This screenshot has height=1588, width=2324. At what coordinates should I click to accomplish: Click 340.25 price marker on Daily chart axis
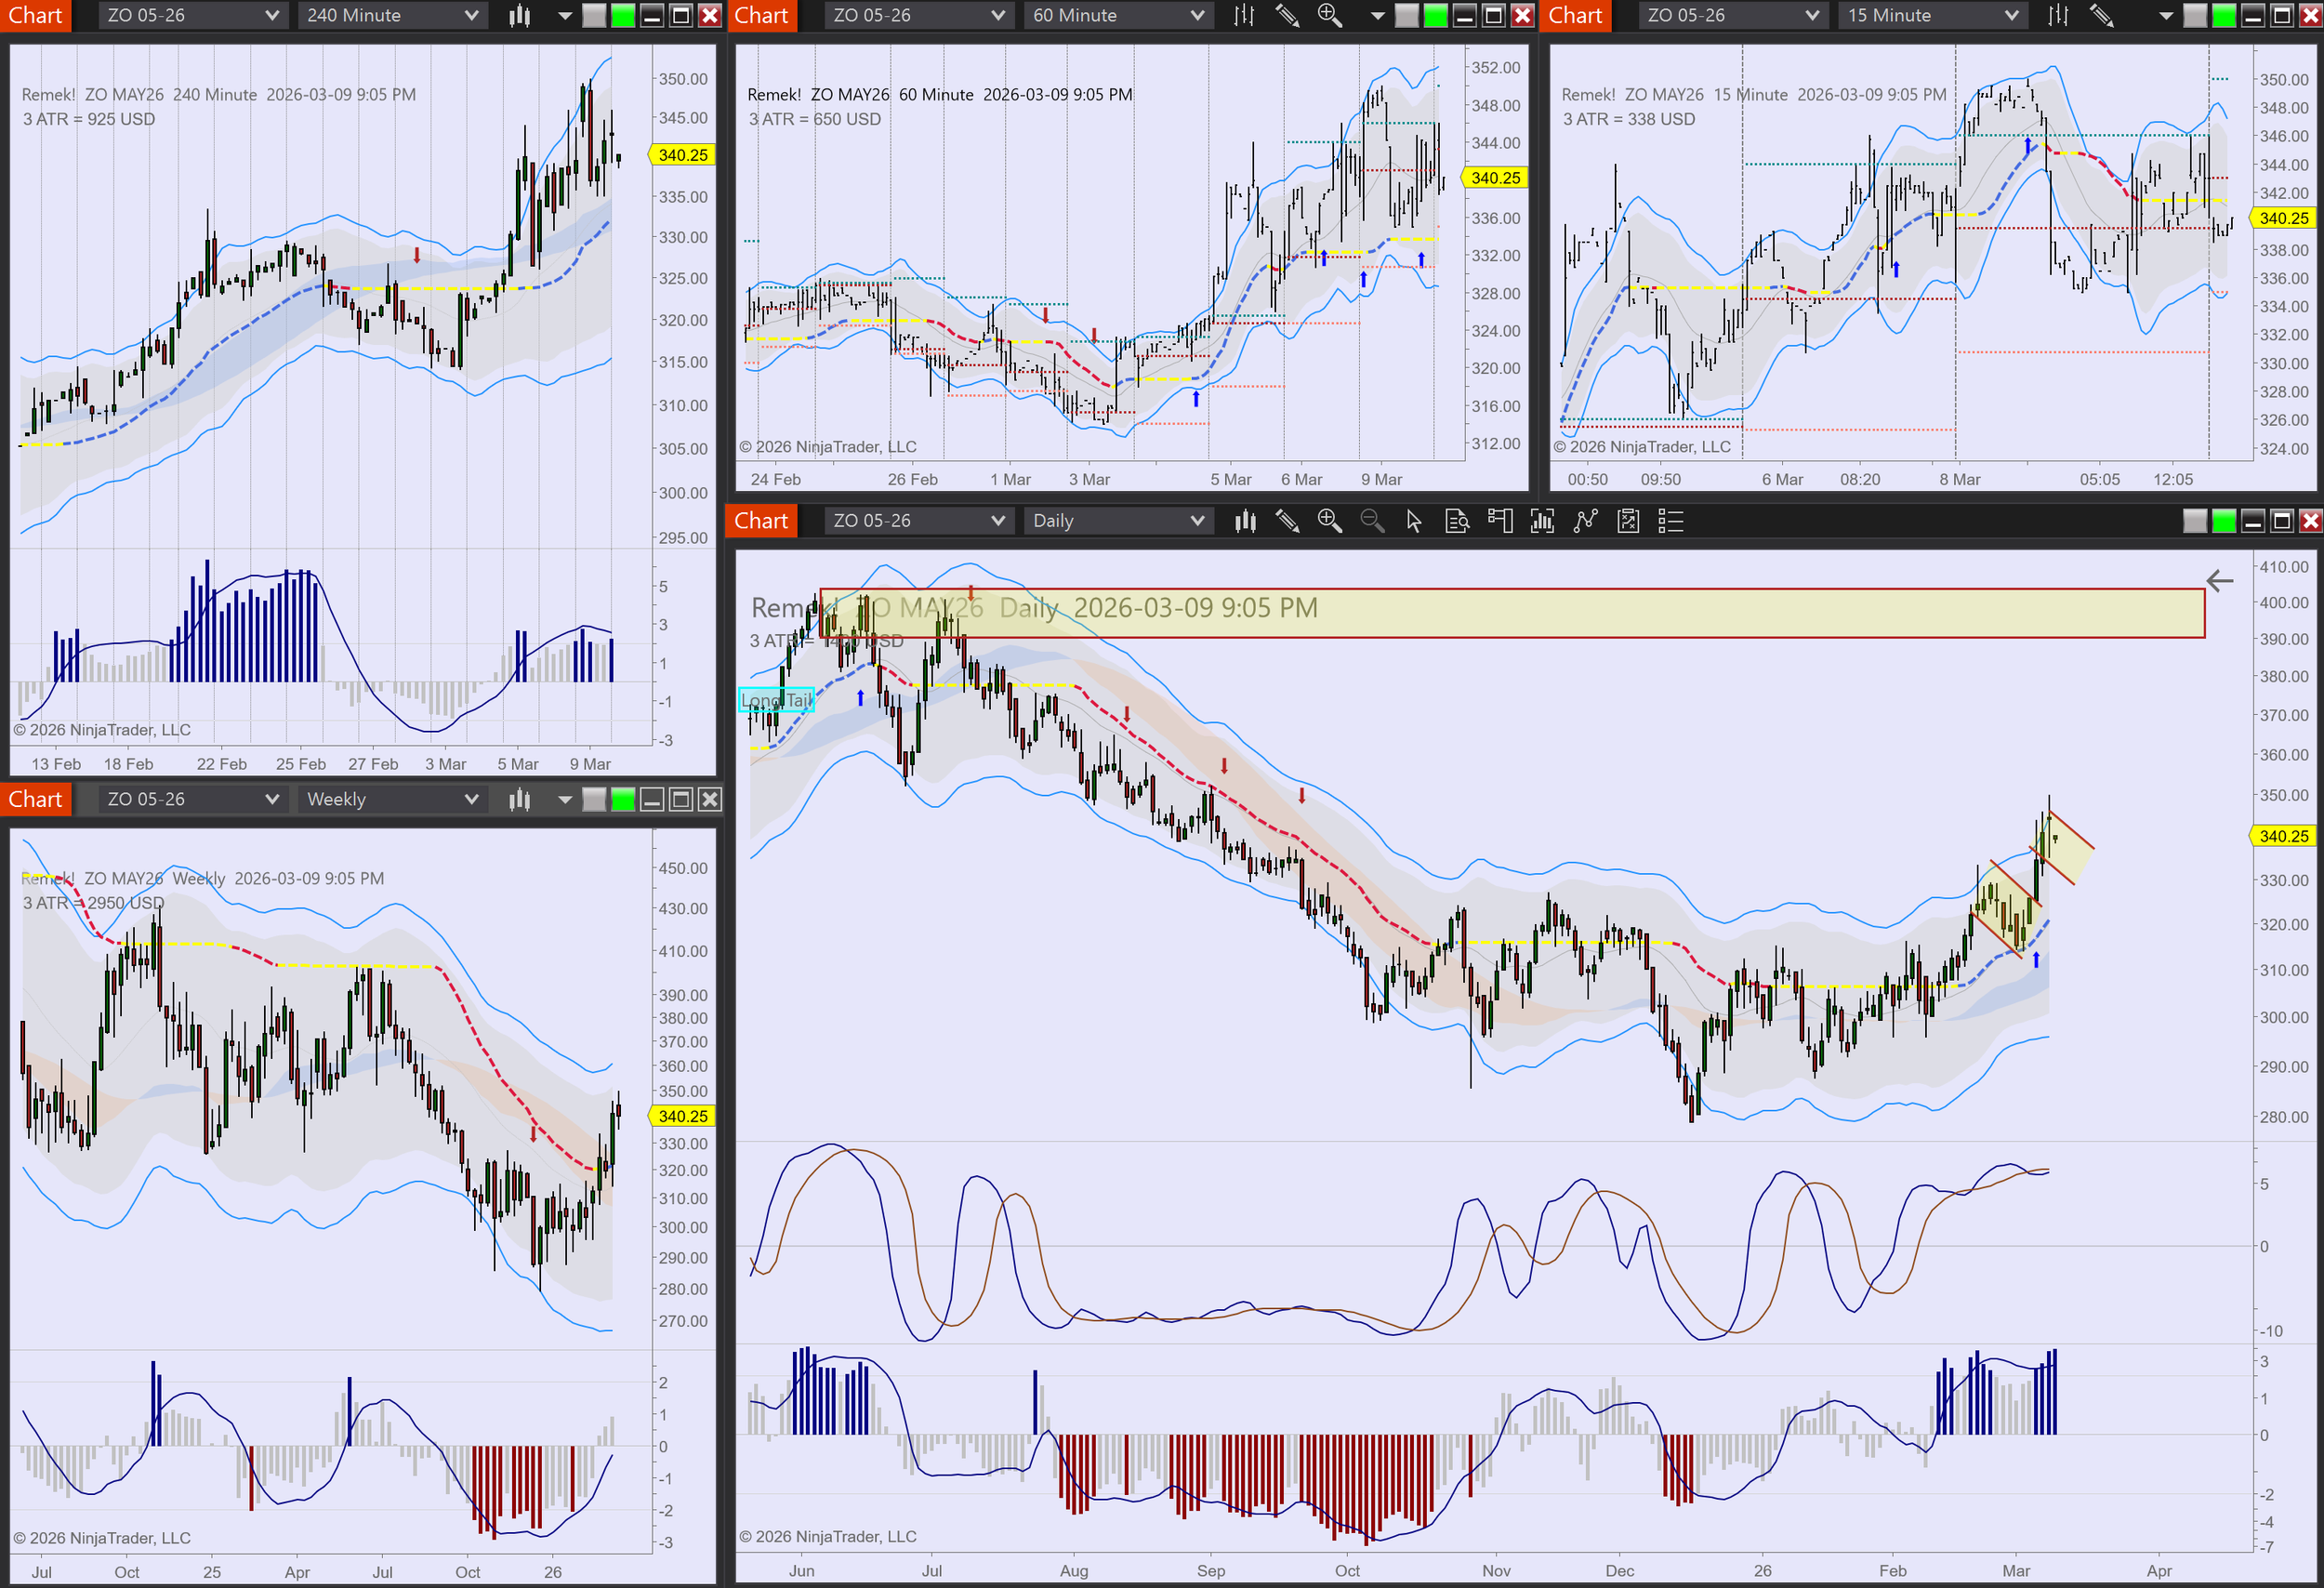click(2283, 836)
